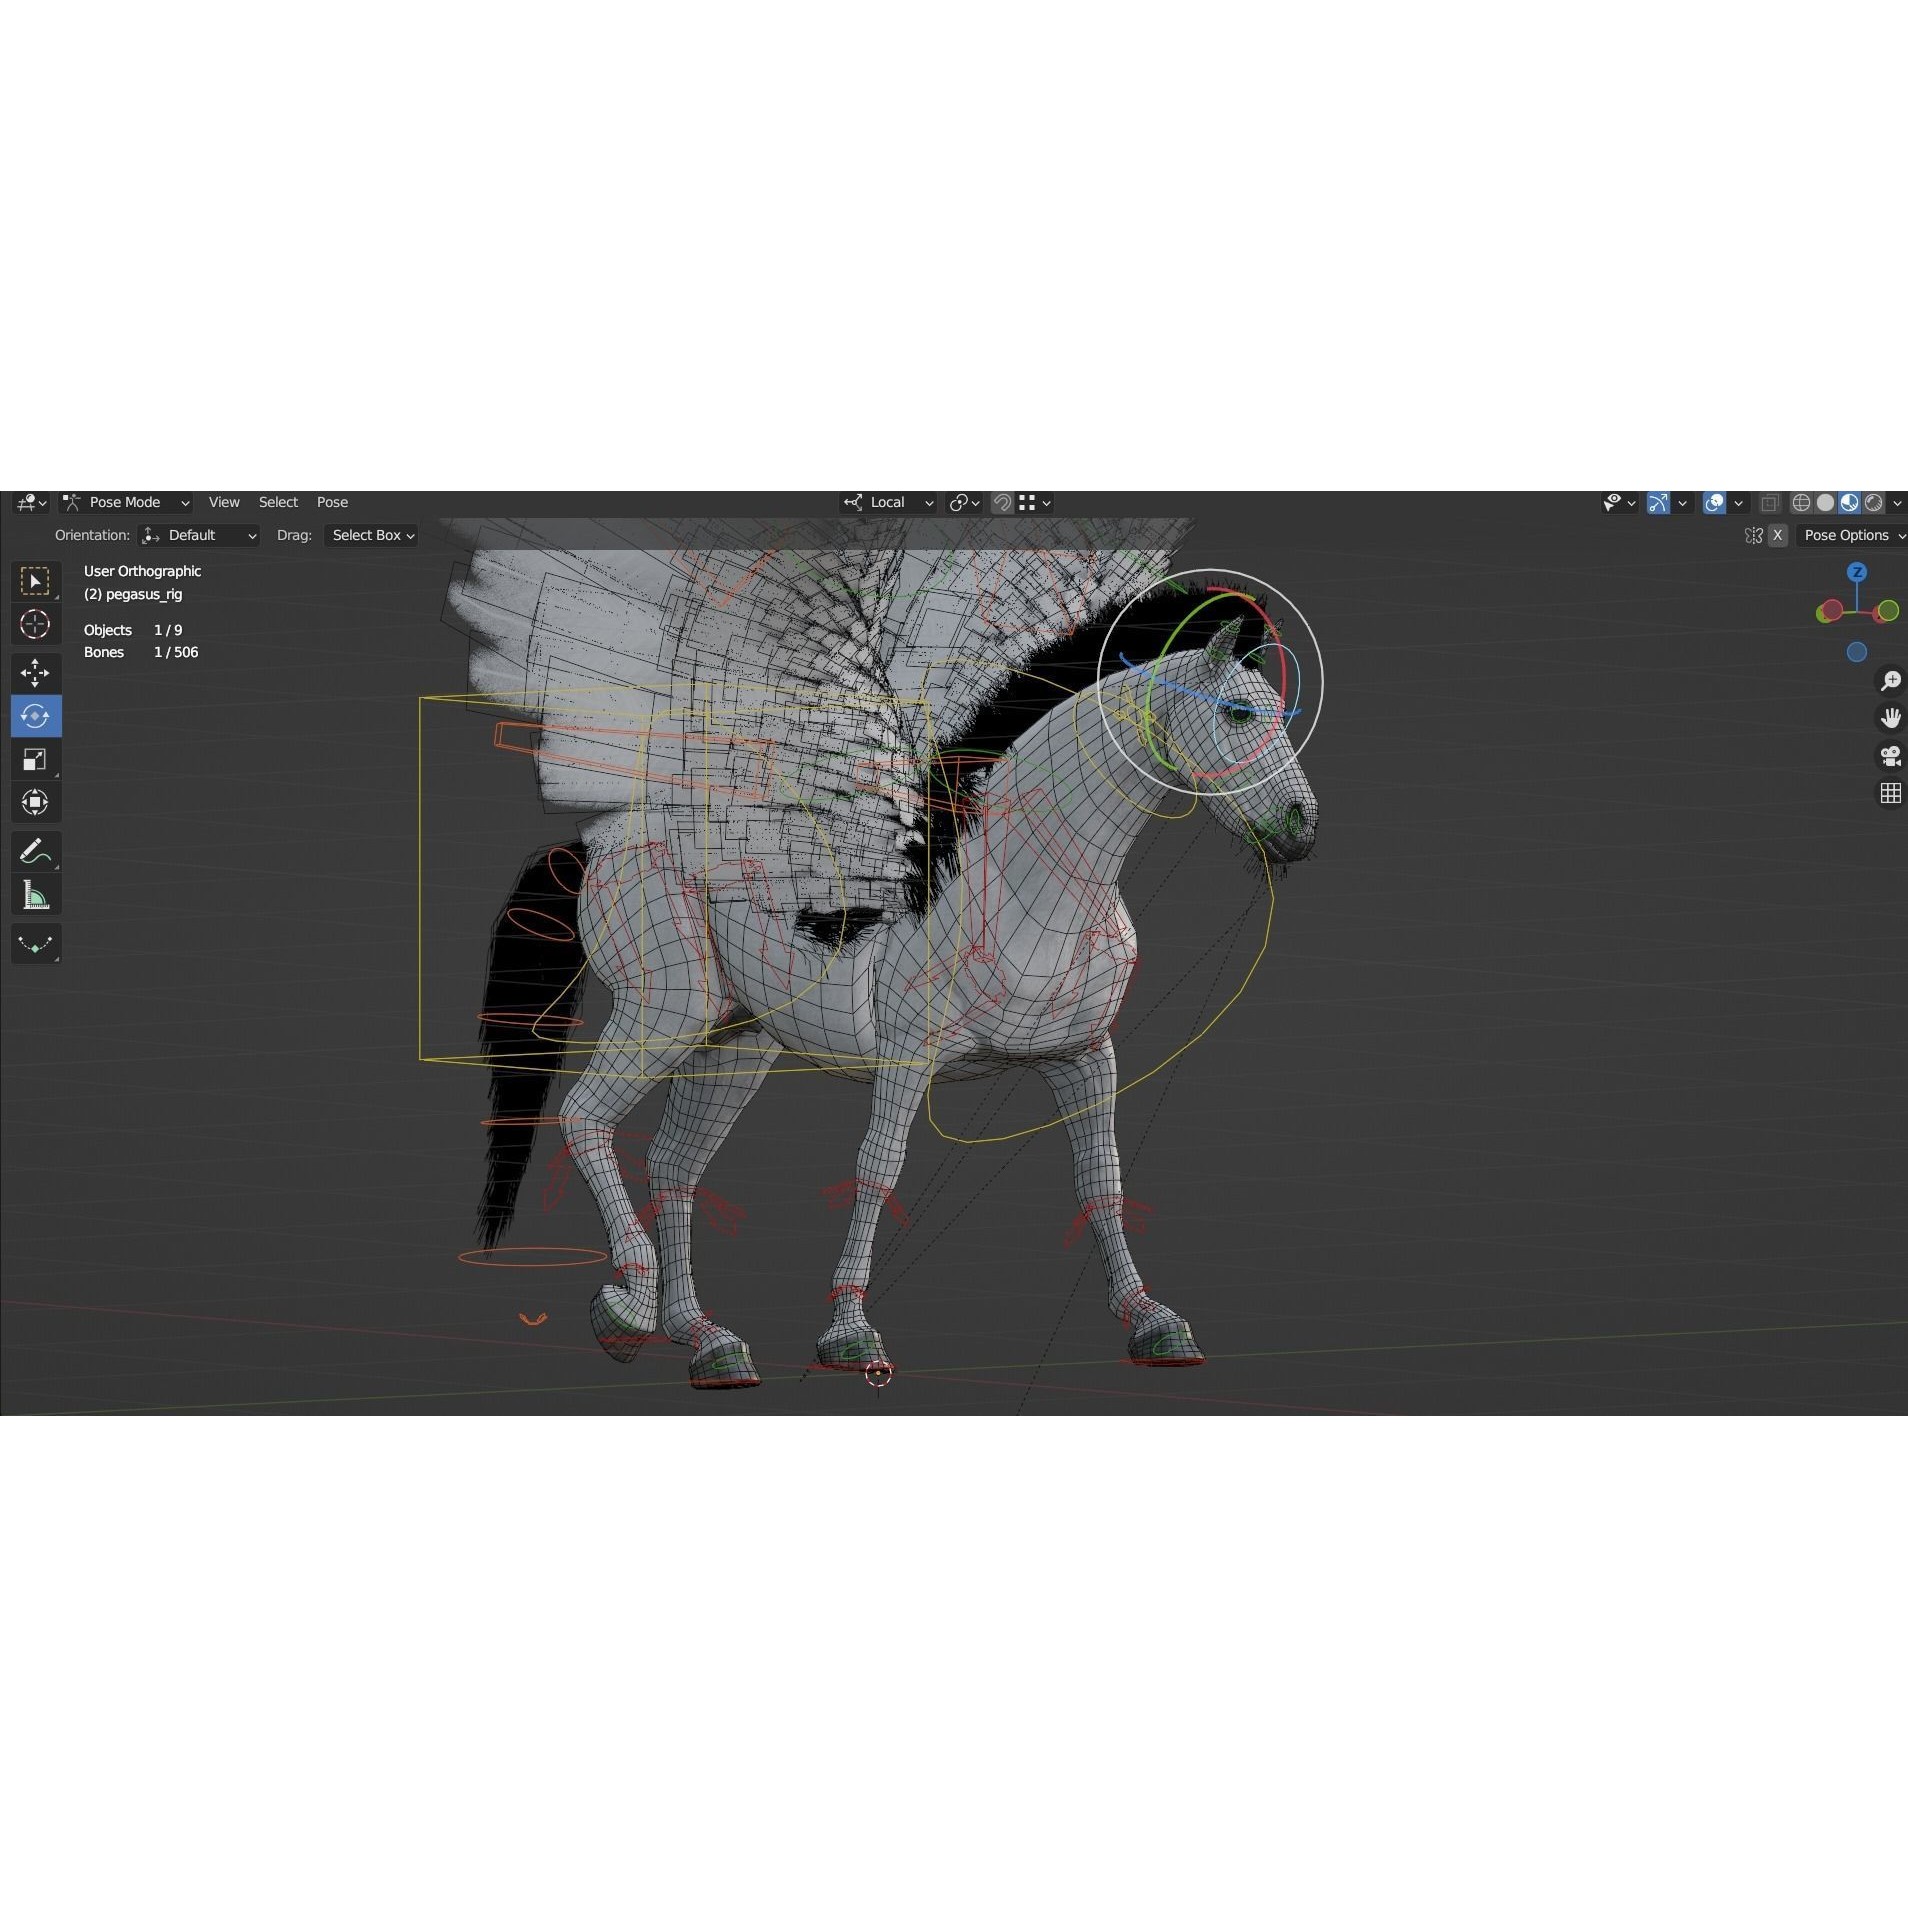Toggle X-ray mode in the header
The width and height of the screenshot is (1908, 1908).
[x=1768, y=502]
